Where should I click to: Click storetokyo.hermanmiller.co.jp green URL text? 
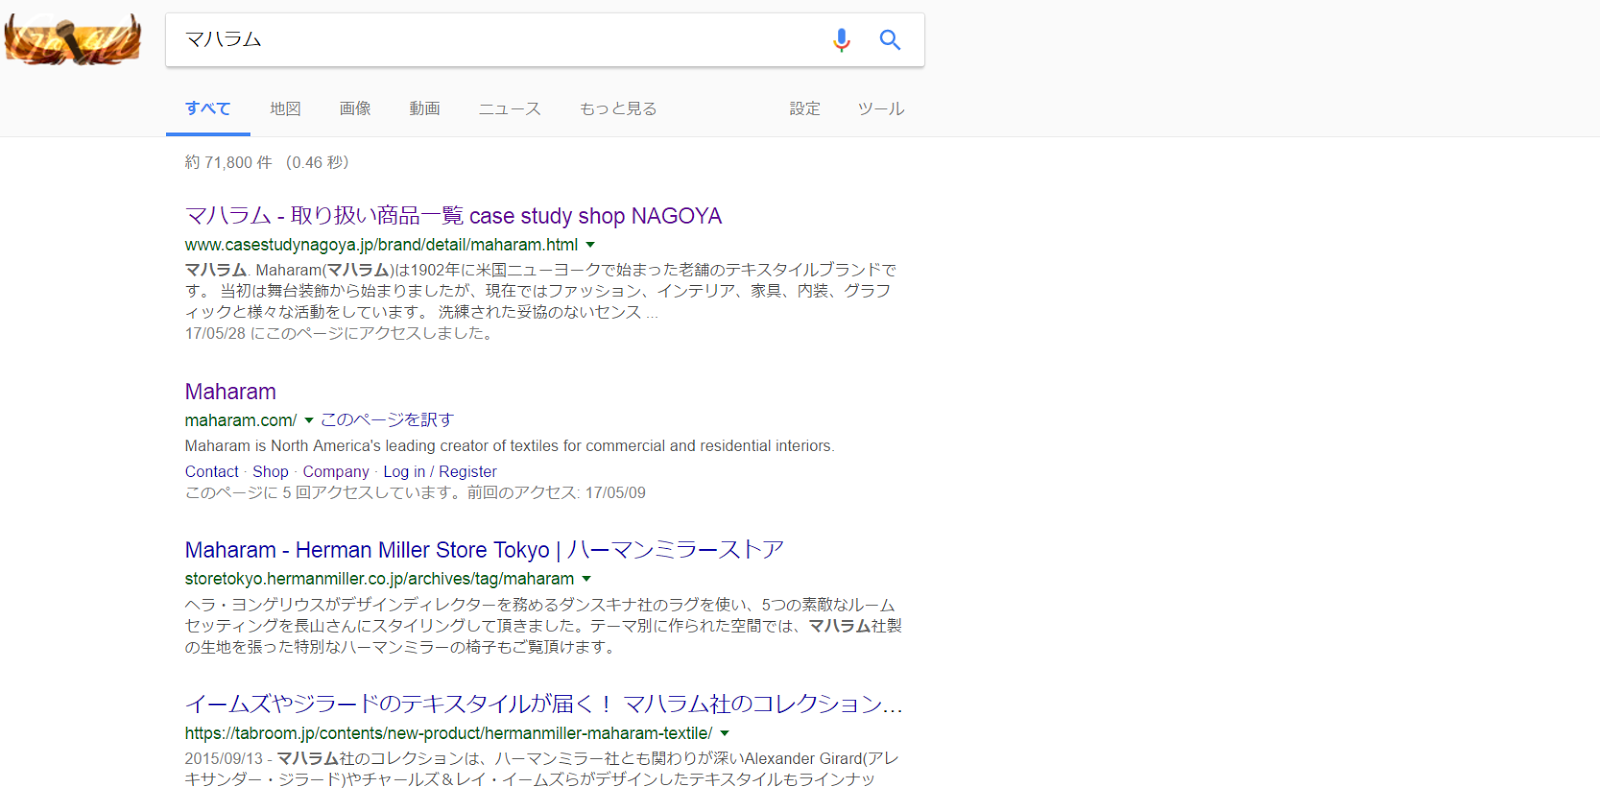380,579
